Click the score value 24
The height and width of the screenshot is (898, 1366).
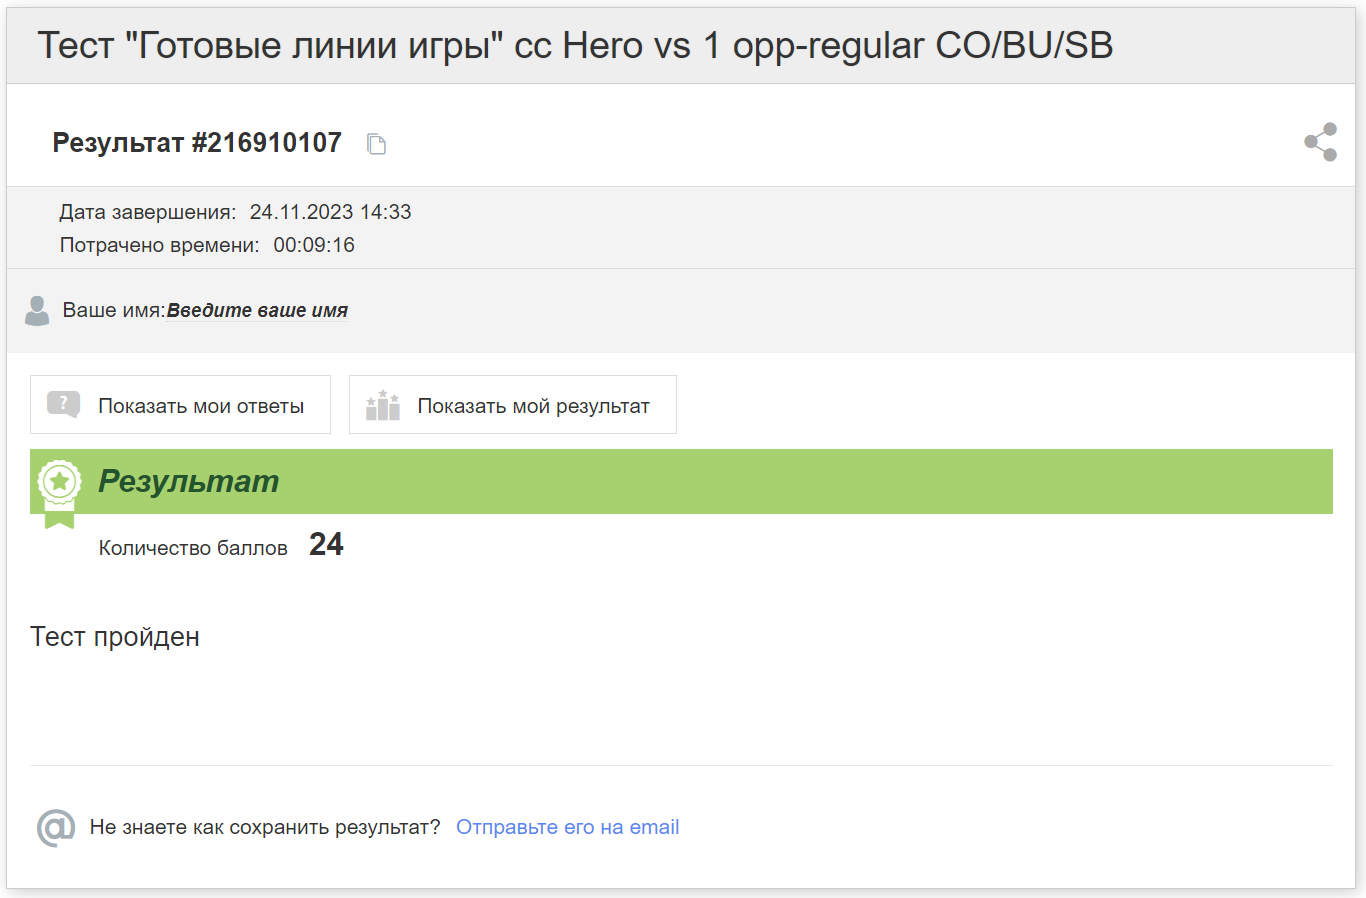(x=326, y=544)
